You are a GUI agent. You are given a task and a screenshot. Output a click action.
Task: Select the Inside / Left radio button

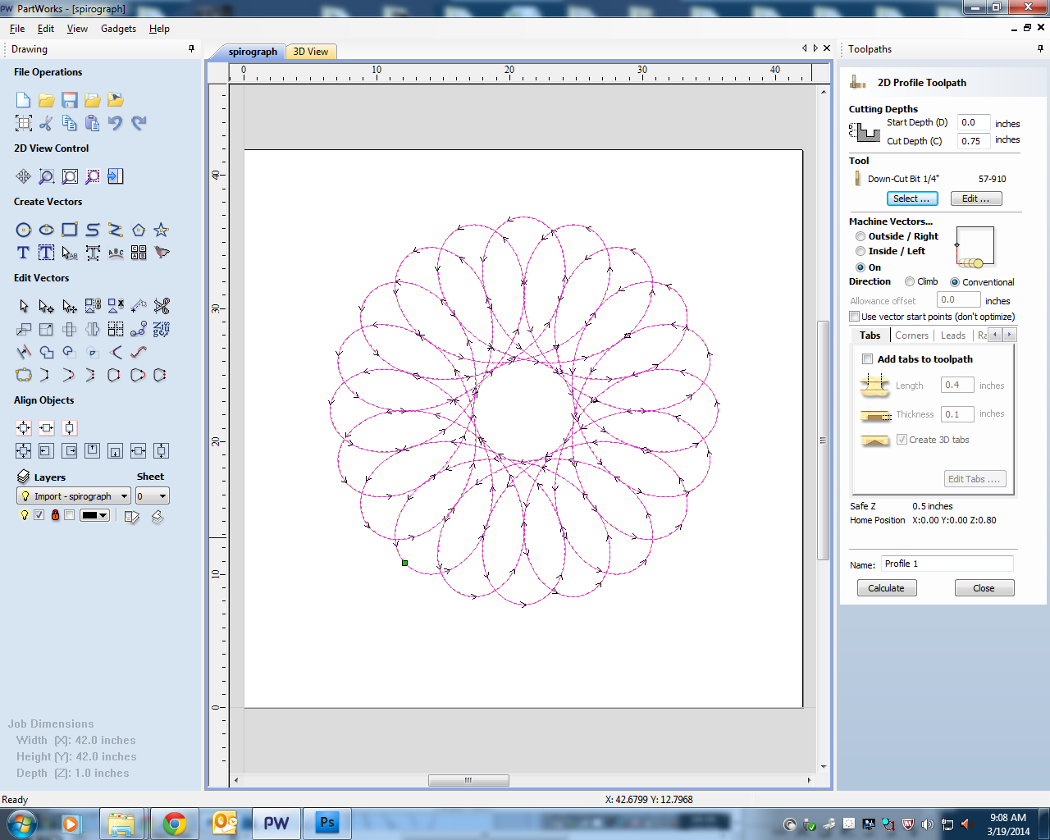tap(860, 251)
